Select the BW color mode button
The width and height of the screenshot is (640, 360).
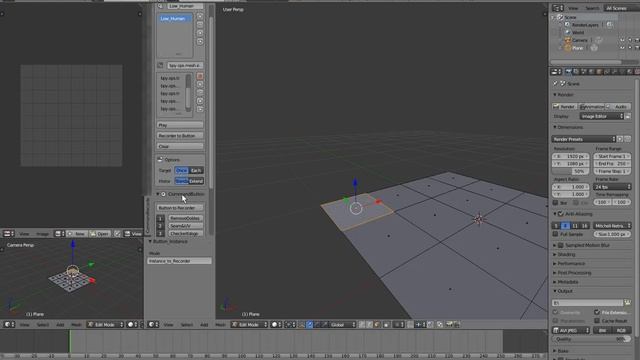point(602,331)
